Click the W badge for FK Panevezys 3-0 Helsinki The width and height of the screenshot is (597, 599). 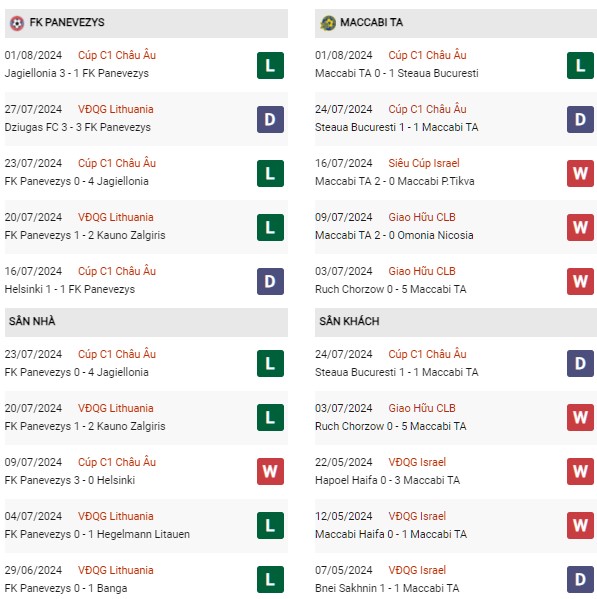(270, 471)
